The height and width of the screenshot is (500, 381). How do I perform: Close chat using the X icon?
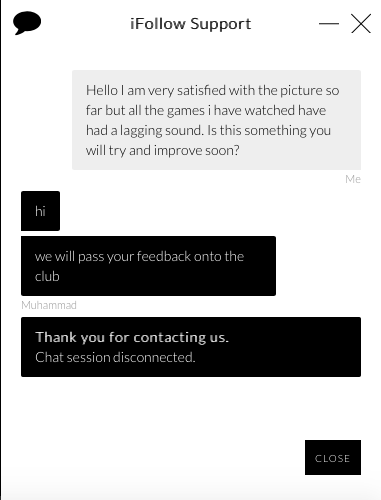pyautogui.click(x=361, y=23)
